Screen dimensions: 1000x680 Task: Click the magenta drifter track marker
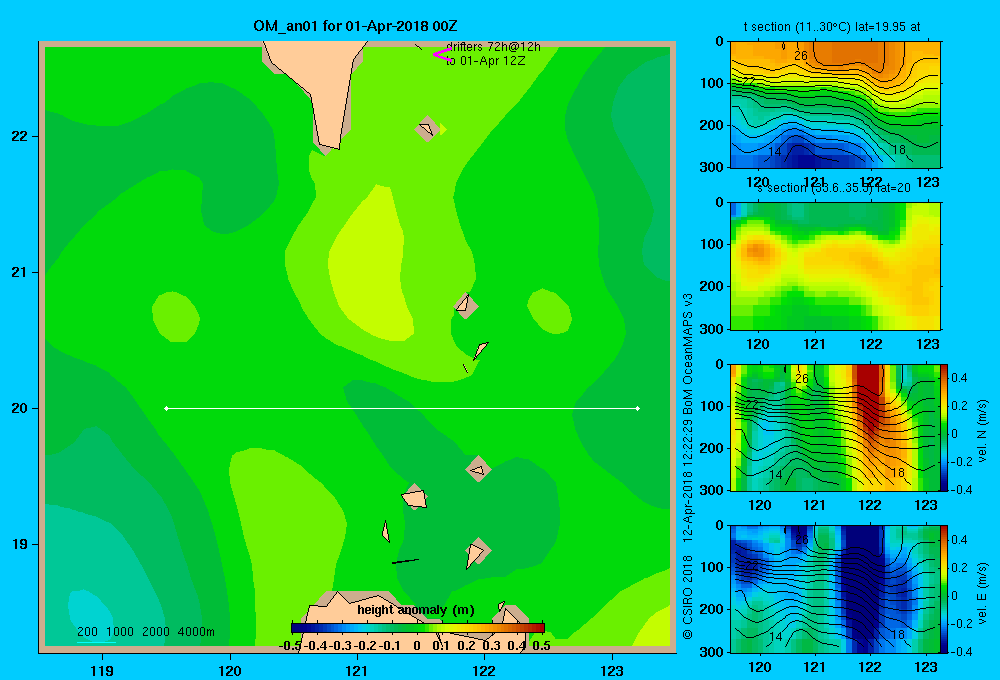click(442, 54)
